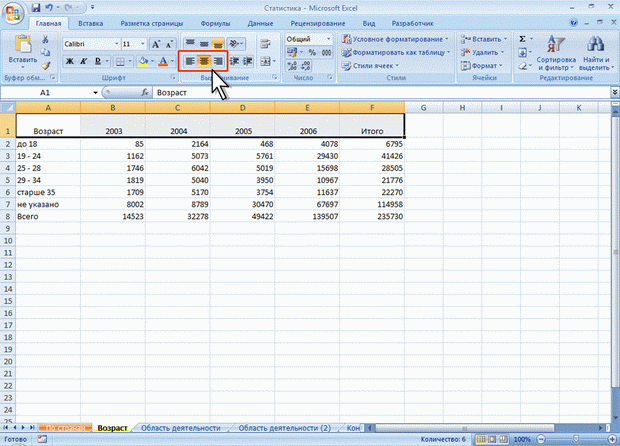The width and height of the screenshot is (620, 446).
Task: Click the text orientation icon
Action: pos(234,43)
